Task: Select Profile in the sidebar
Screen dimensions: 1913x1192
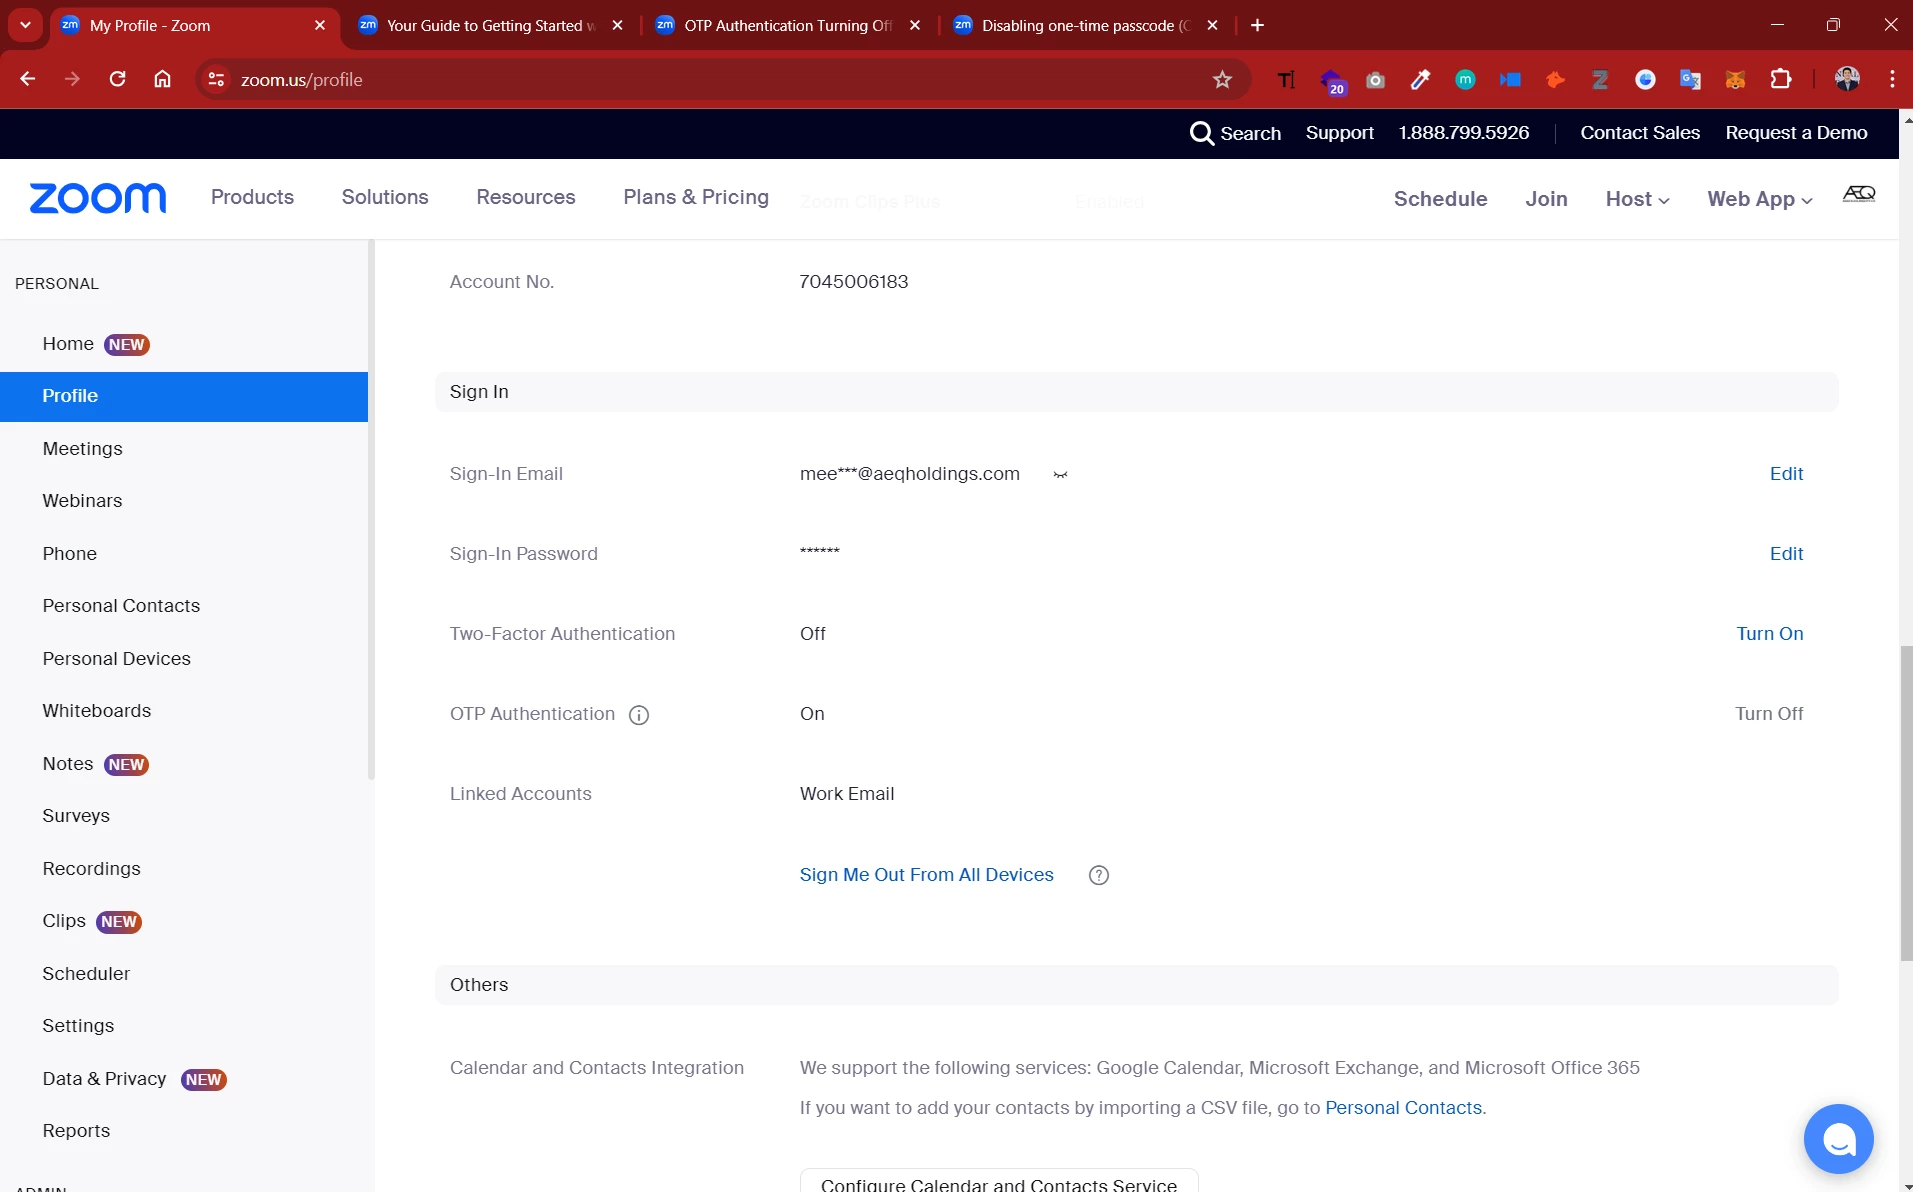Action: pyautogui.click(x=184, y=396)
